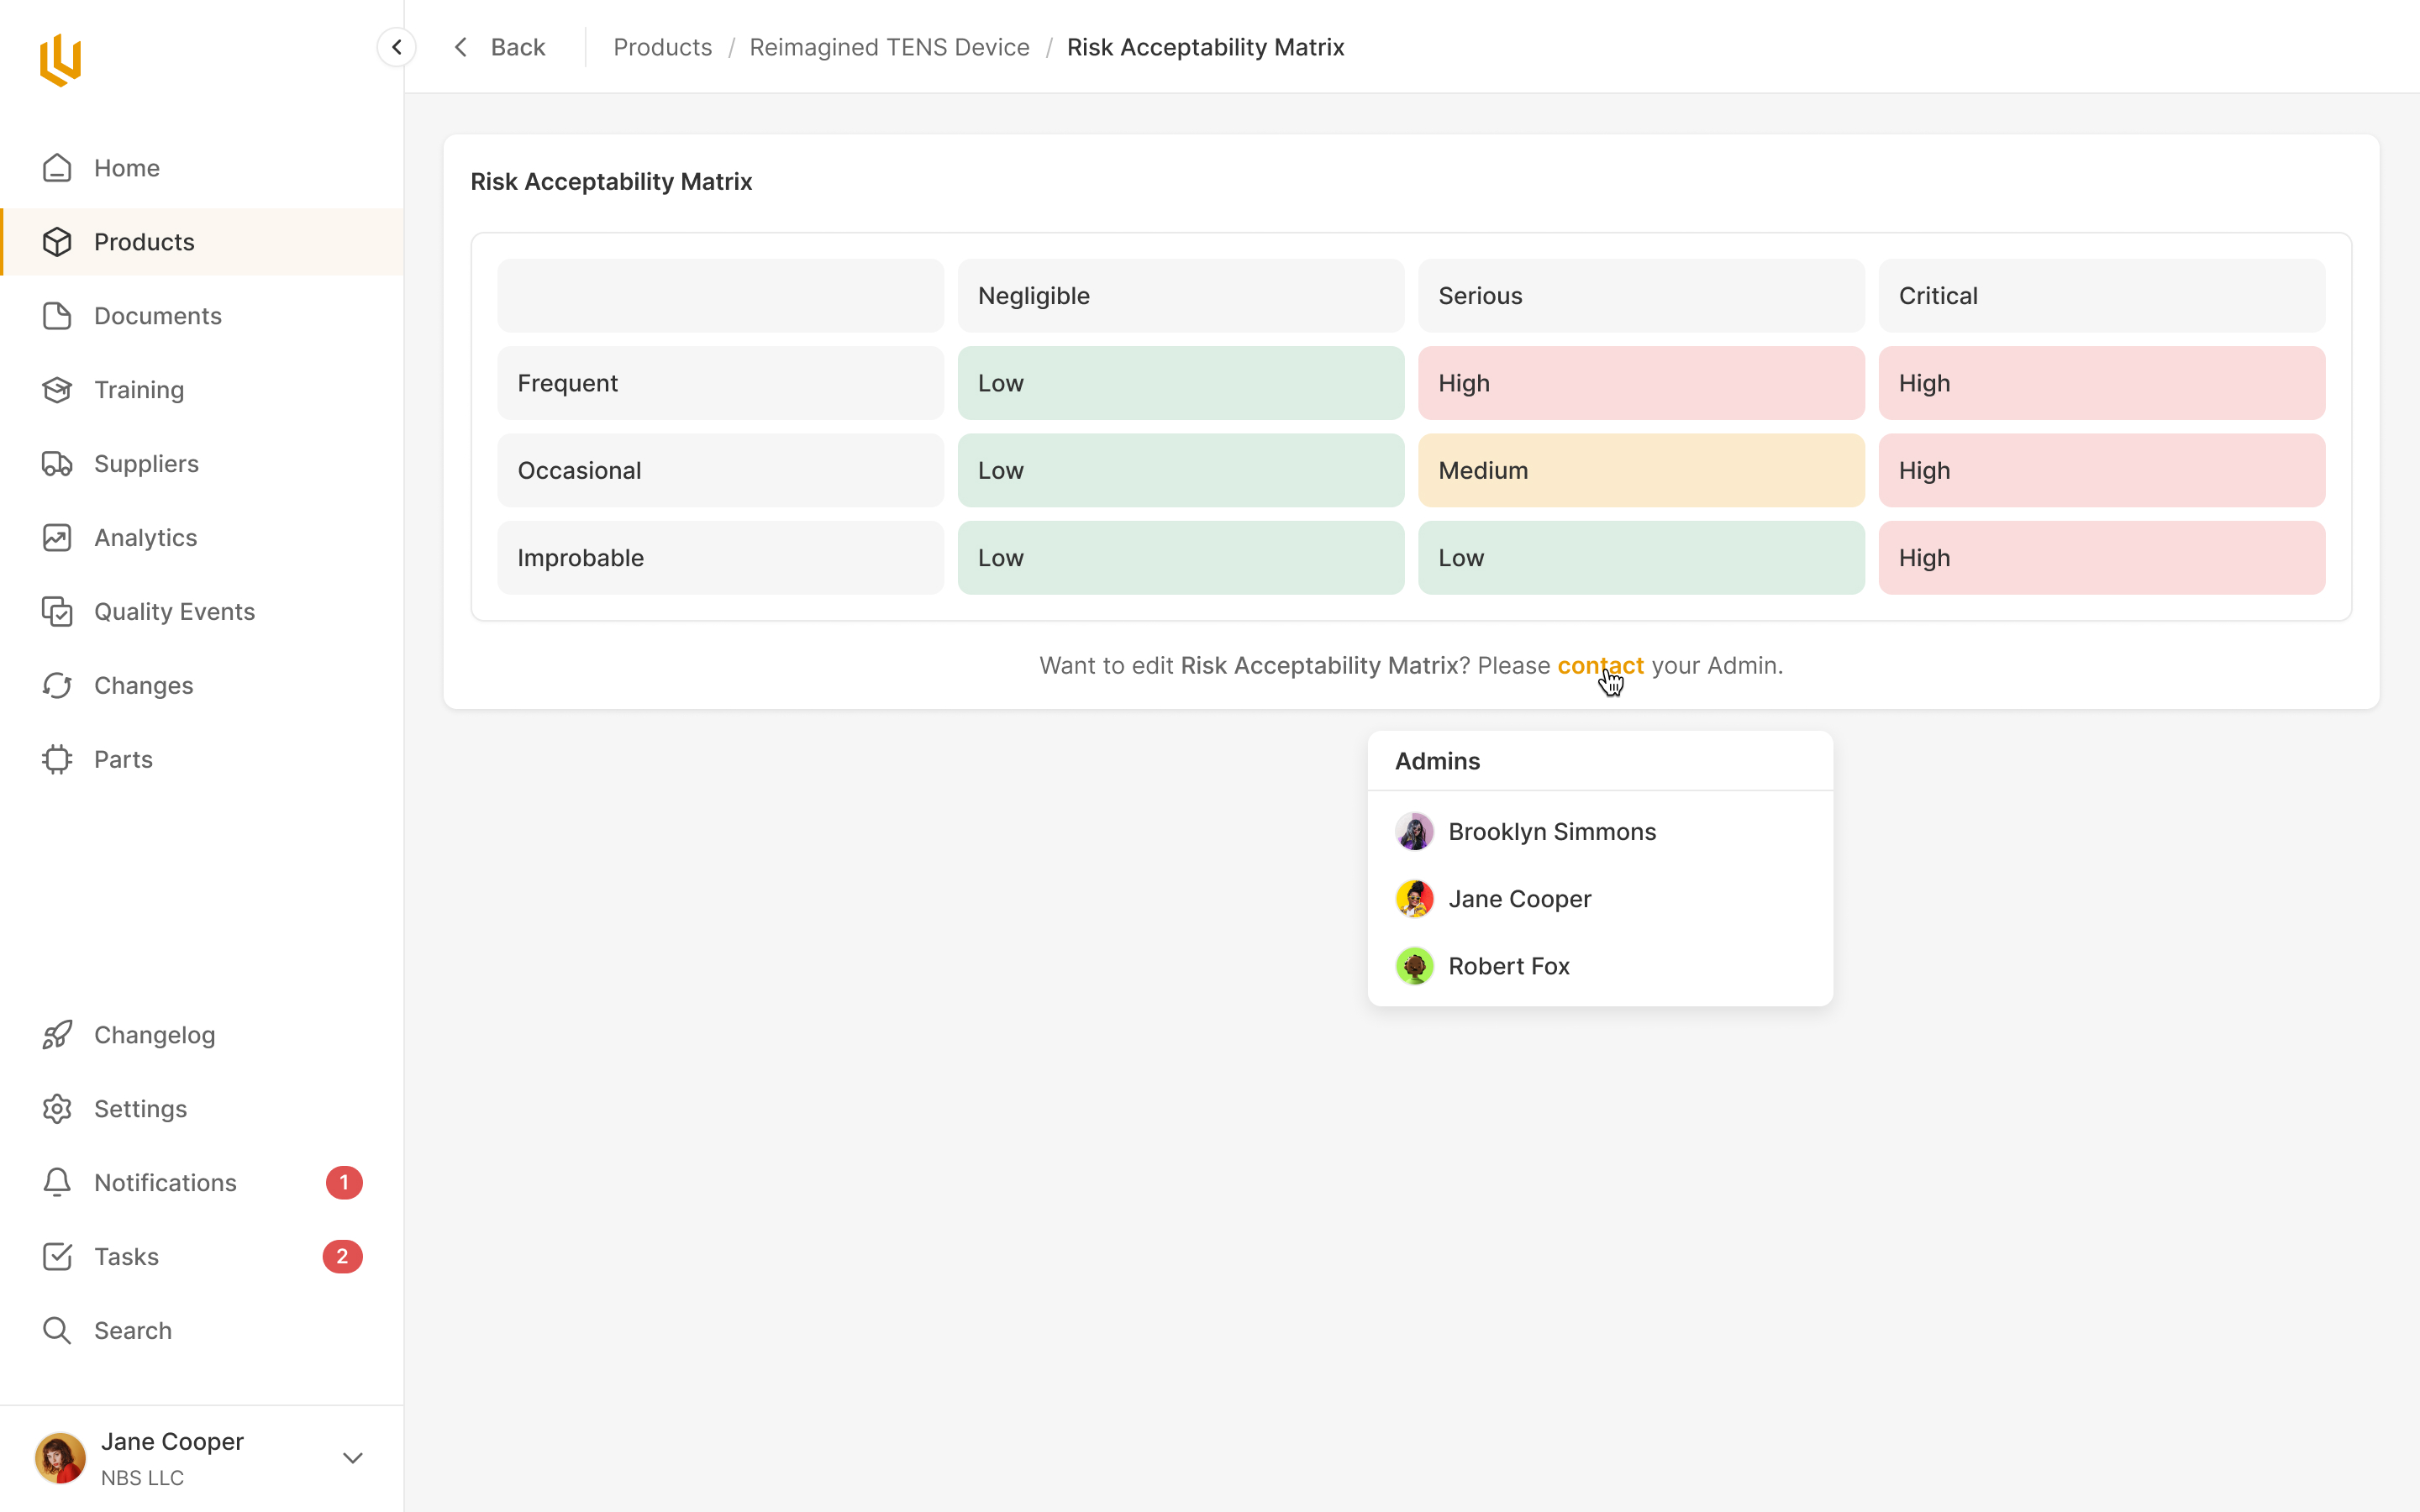
Task: Click the Improbable Serious Low cell
Action: click(1641, 558)
